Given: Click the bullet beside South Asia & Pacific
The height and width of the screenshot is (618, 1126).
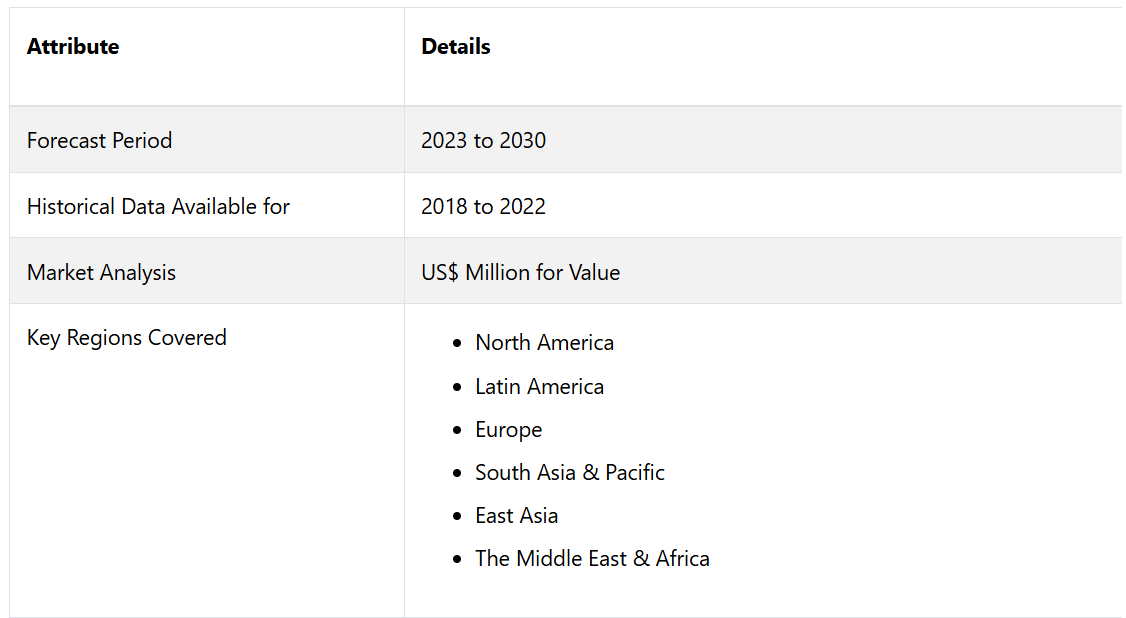Looking at the screenshot, I should (457, 474).
